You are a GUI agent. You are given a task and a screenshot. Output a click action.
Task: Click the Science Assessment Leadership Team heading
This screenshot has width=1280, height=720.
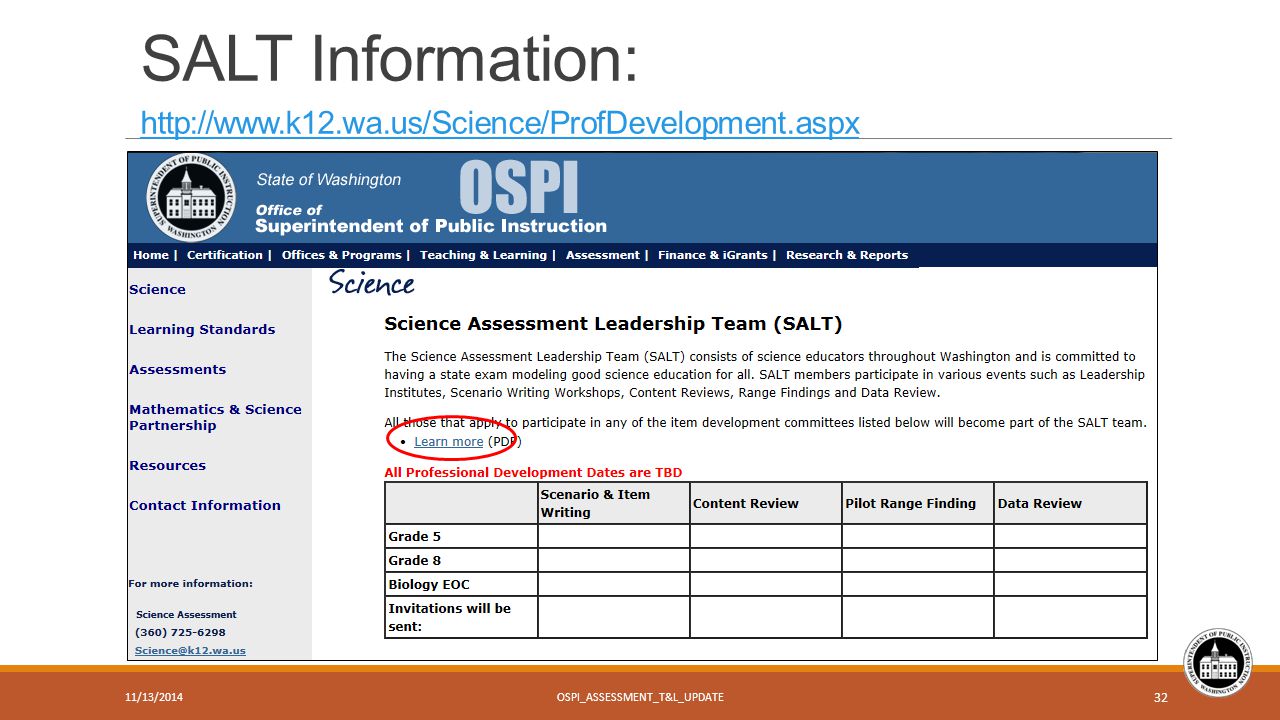pyautogui.click(x=613, y=324)
